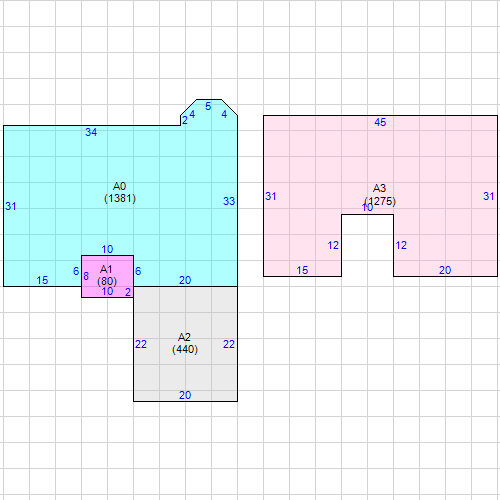The image size is (500, 500).
Task: Click the 22 dimension on A2's left edge
Action: pos(141,344)
